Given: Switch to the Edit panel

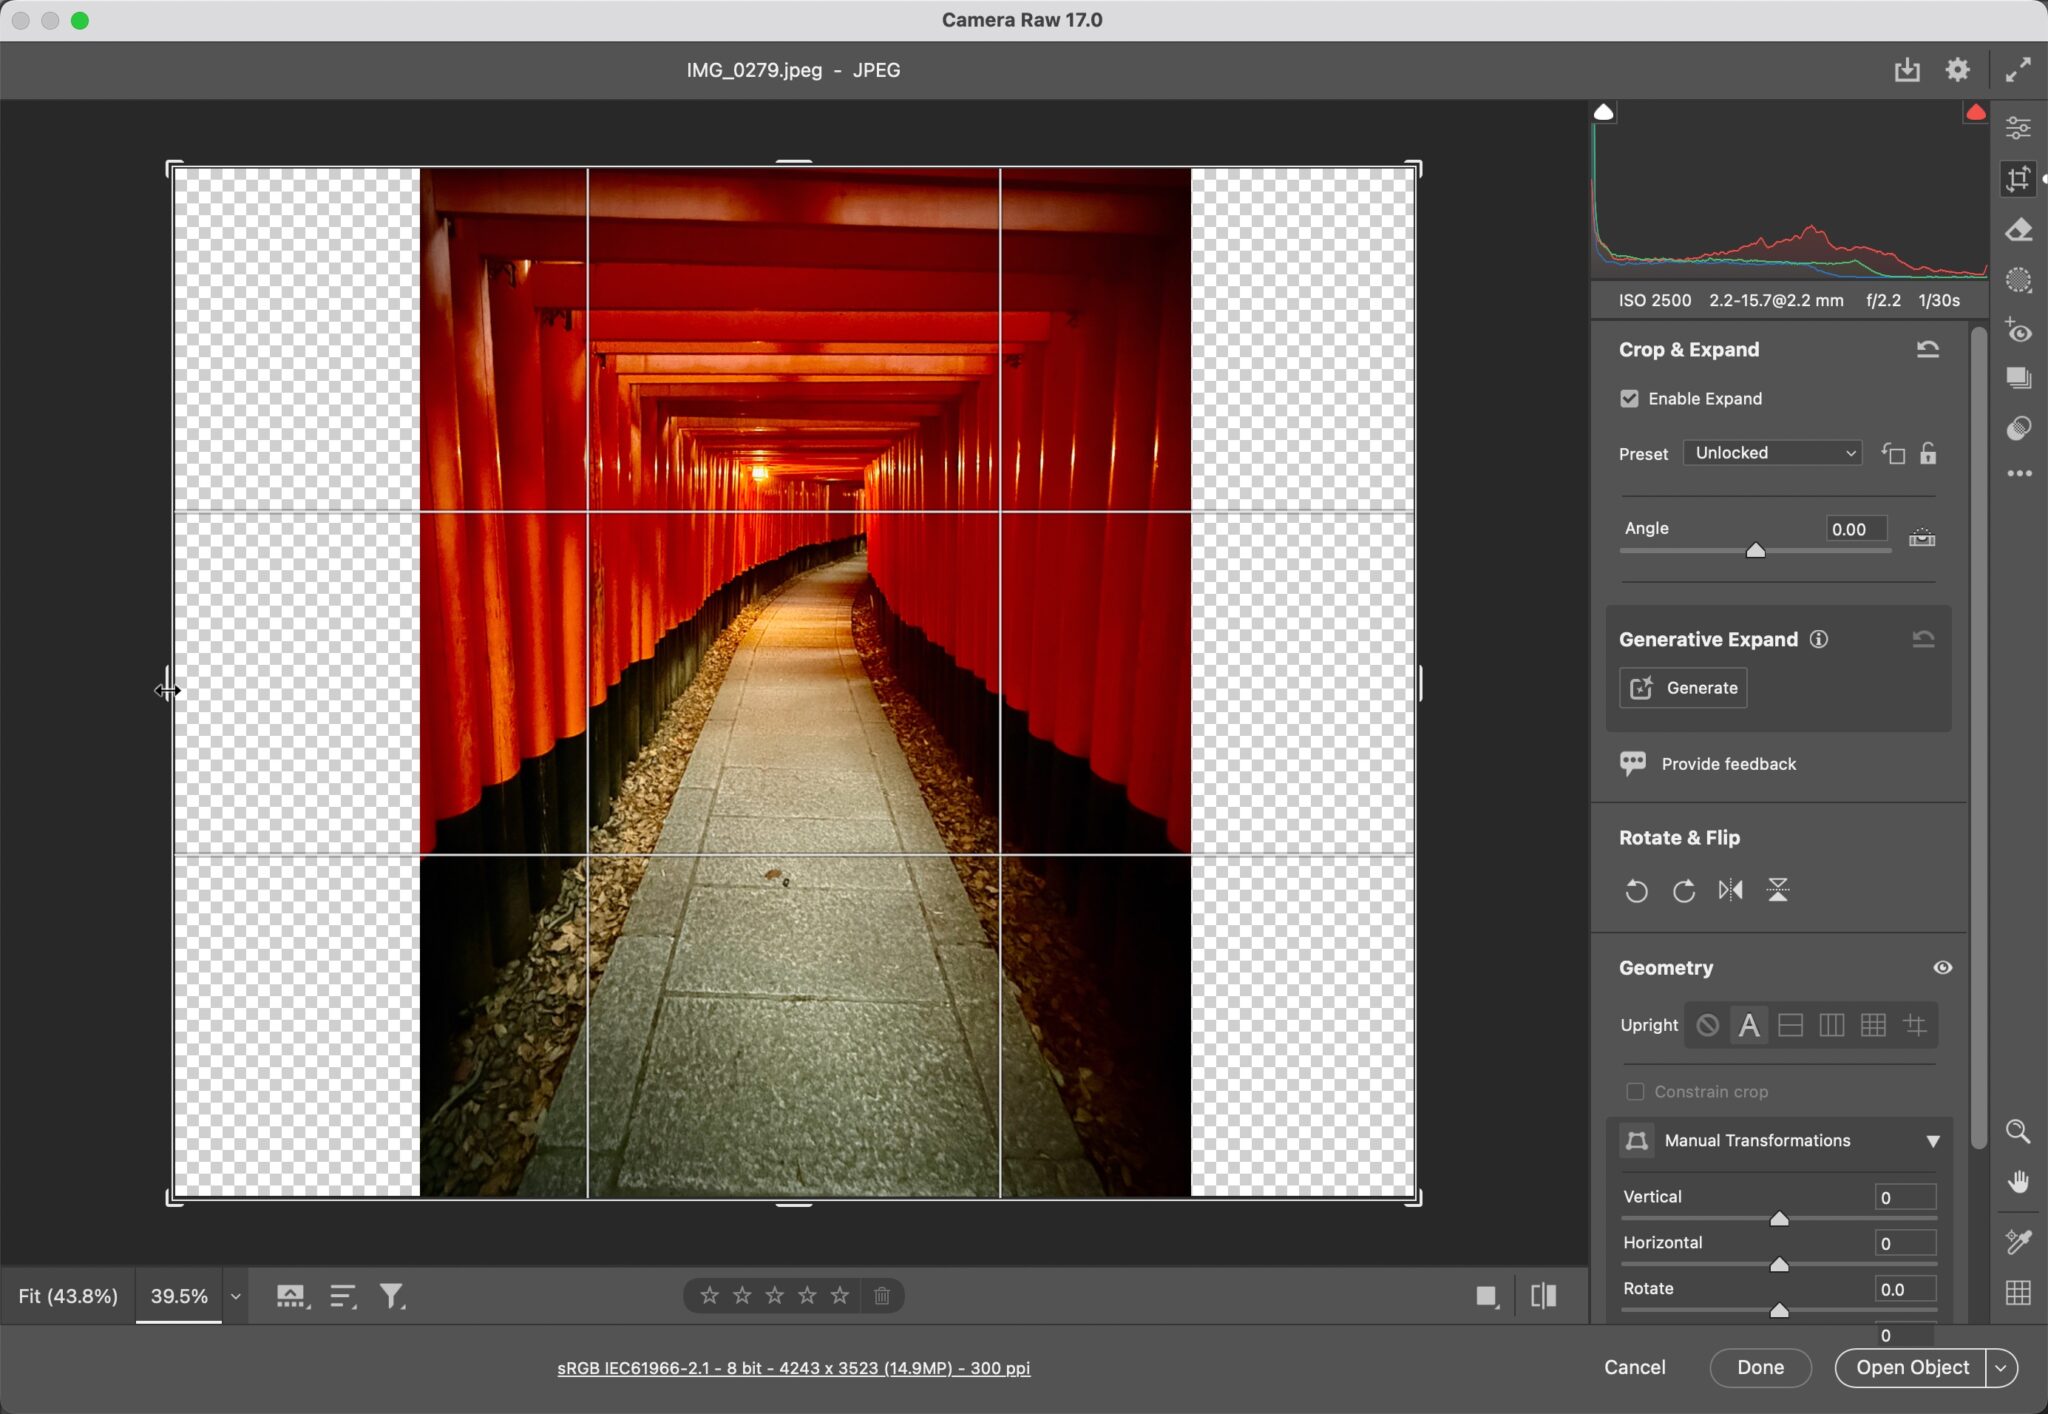Looking at the screenshot, I should 2020,126.
